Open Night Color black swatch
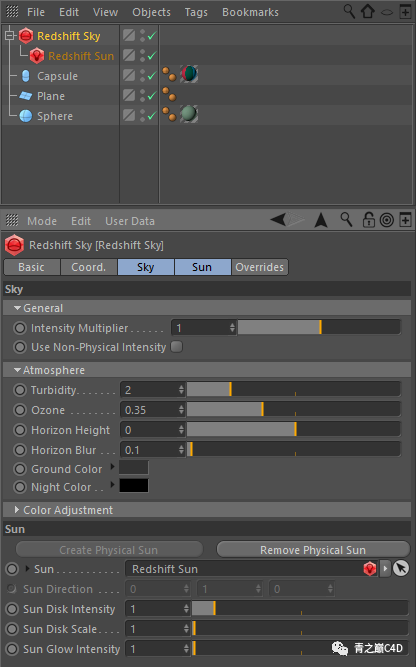This screenshot has width=416, height=667. click(134, 485)
